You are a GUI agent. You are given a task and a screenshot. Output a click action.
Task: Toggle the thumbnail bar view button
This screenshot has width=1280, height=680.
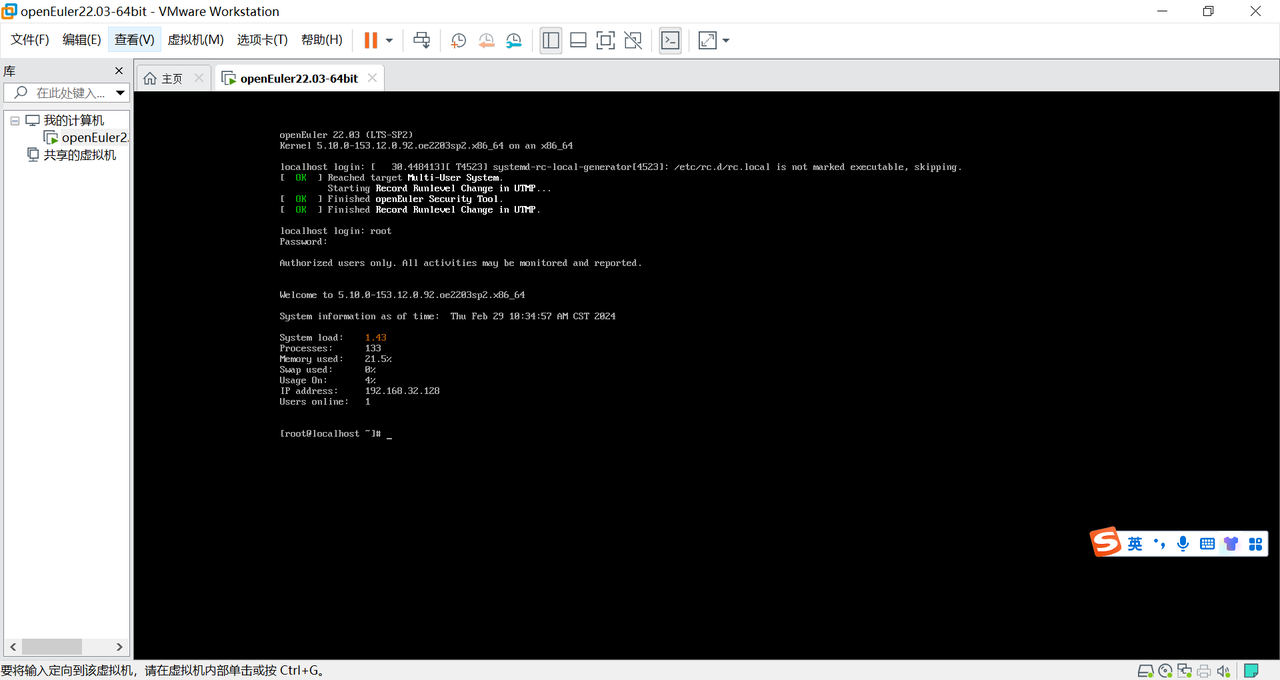578,40
